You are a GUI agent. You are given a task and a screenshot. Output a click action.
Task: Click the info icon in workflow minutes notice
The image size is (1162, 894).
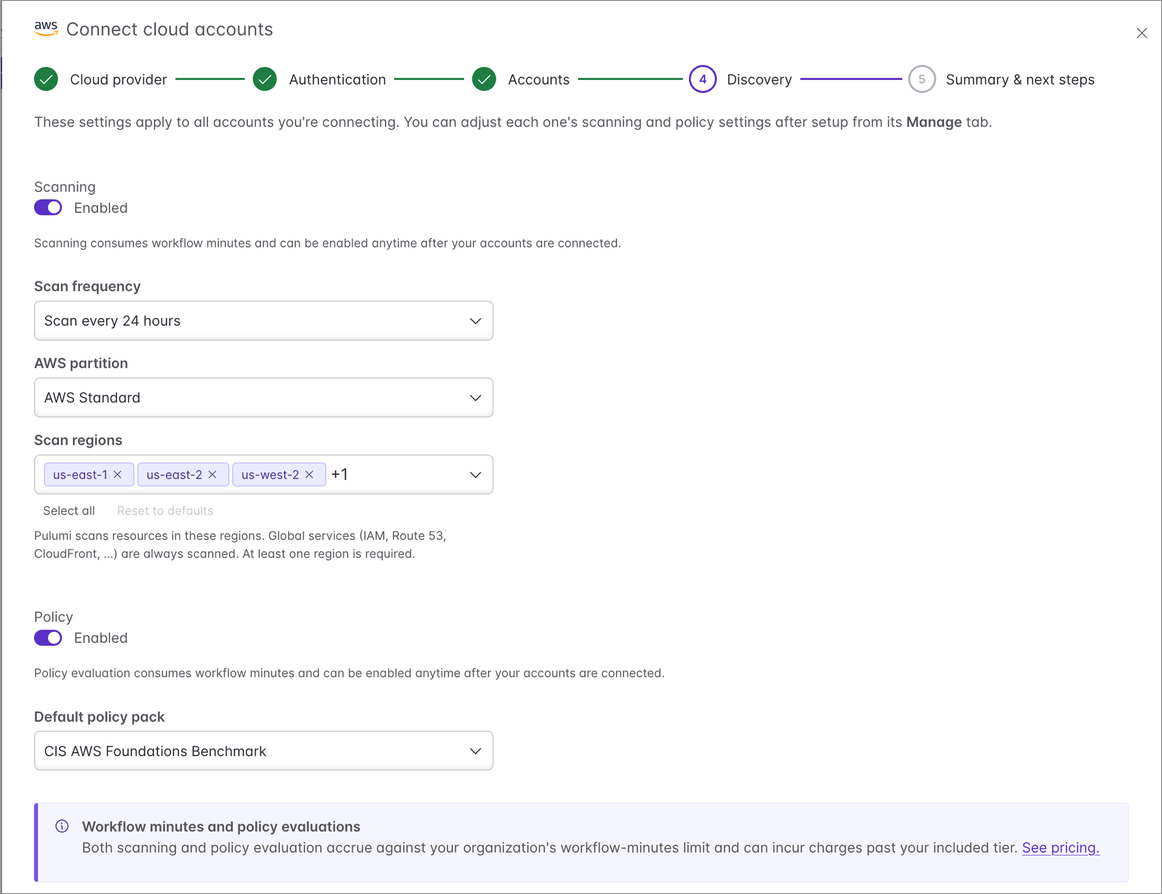coord(62,827)
